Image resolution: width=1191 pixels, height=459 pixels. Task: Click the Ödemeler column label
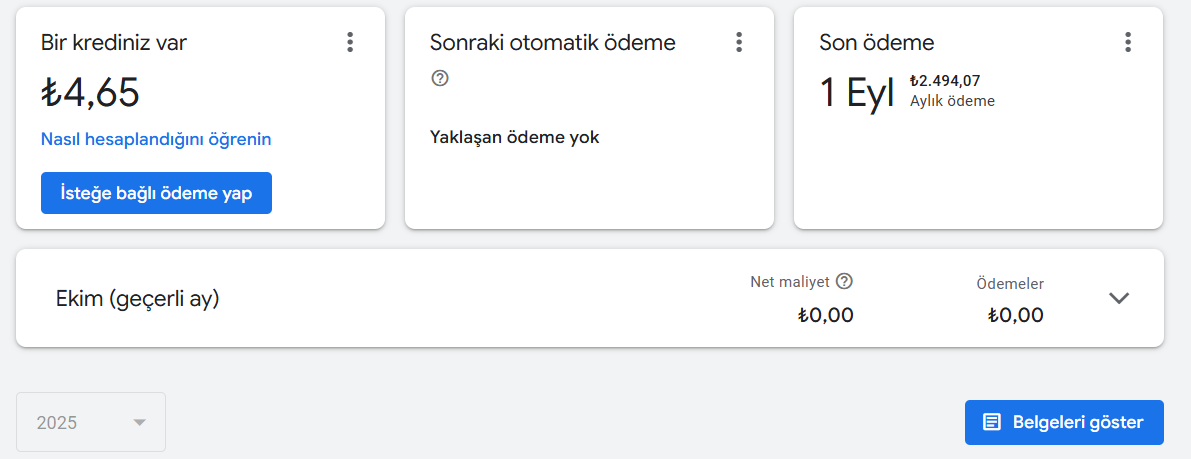(x=1009, y=284)
